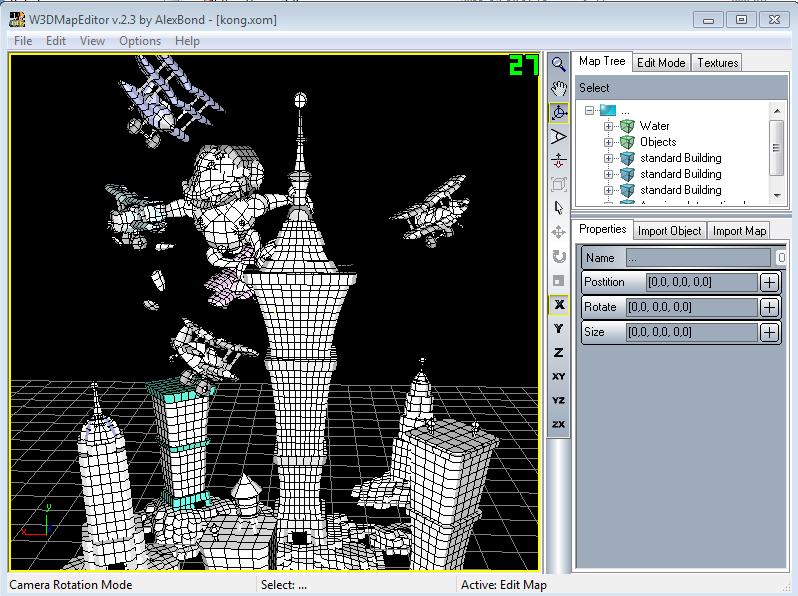Screen dimensions: 798x596
Task: Open the Options menu
Action: coord(140,41)
